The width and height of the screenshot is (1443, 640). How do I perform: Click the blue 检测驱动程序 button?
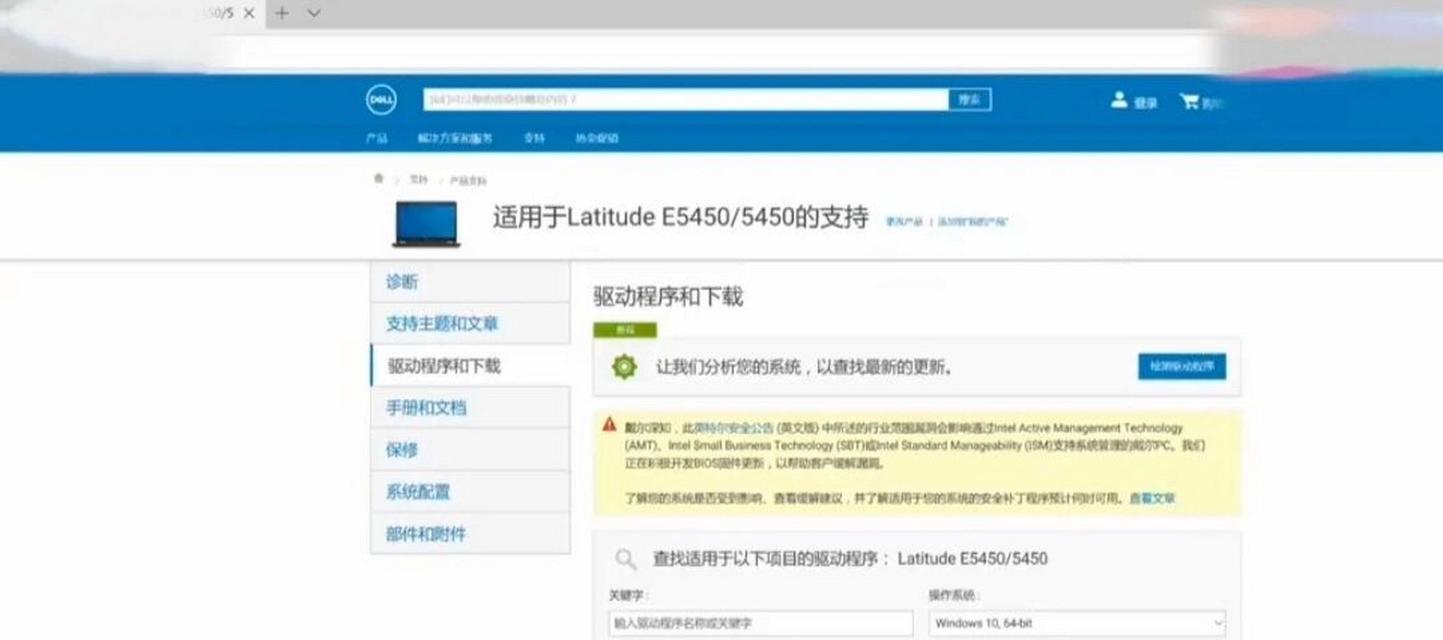[x=1182, y=367]
